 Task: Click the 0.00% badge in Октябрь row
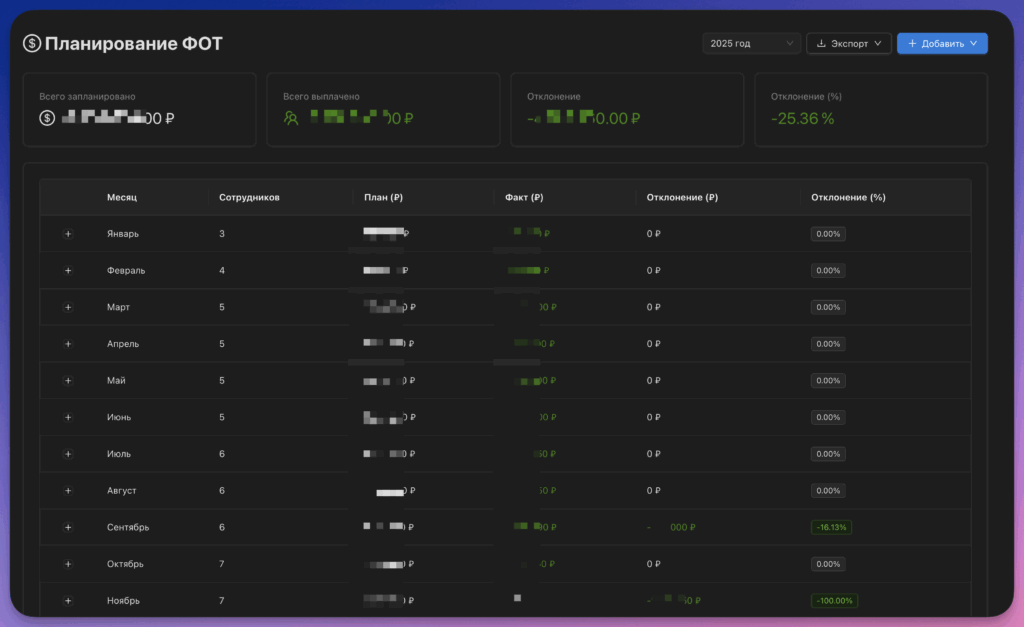tap(828, 564)
